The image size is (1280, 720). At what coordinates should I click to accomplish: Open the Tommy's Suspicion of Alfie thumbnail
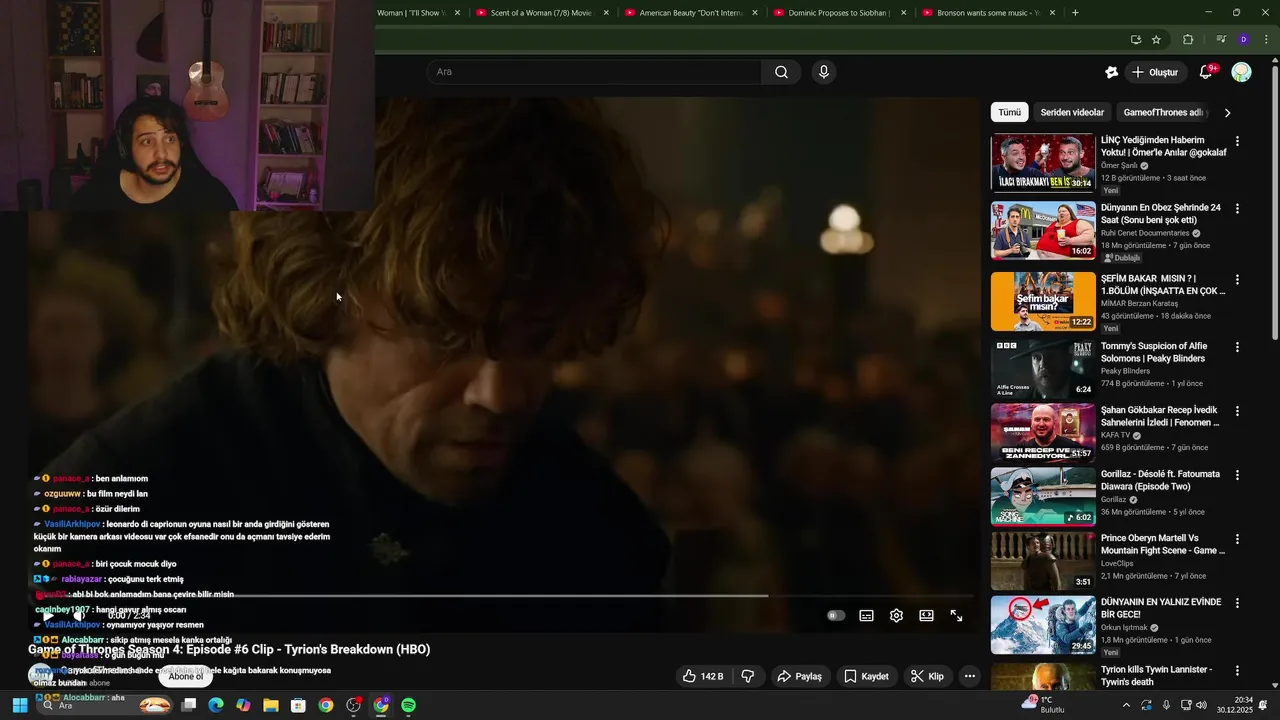pyautogui.click(x=1043, y=369)
